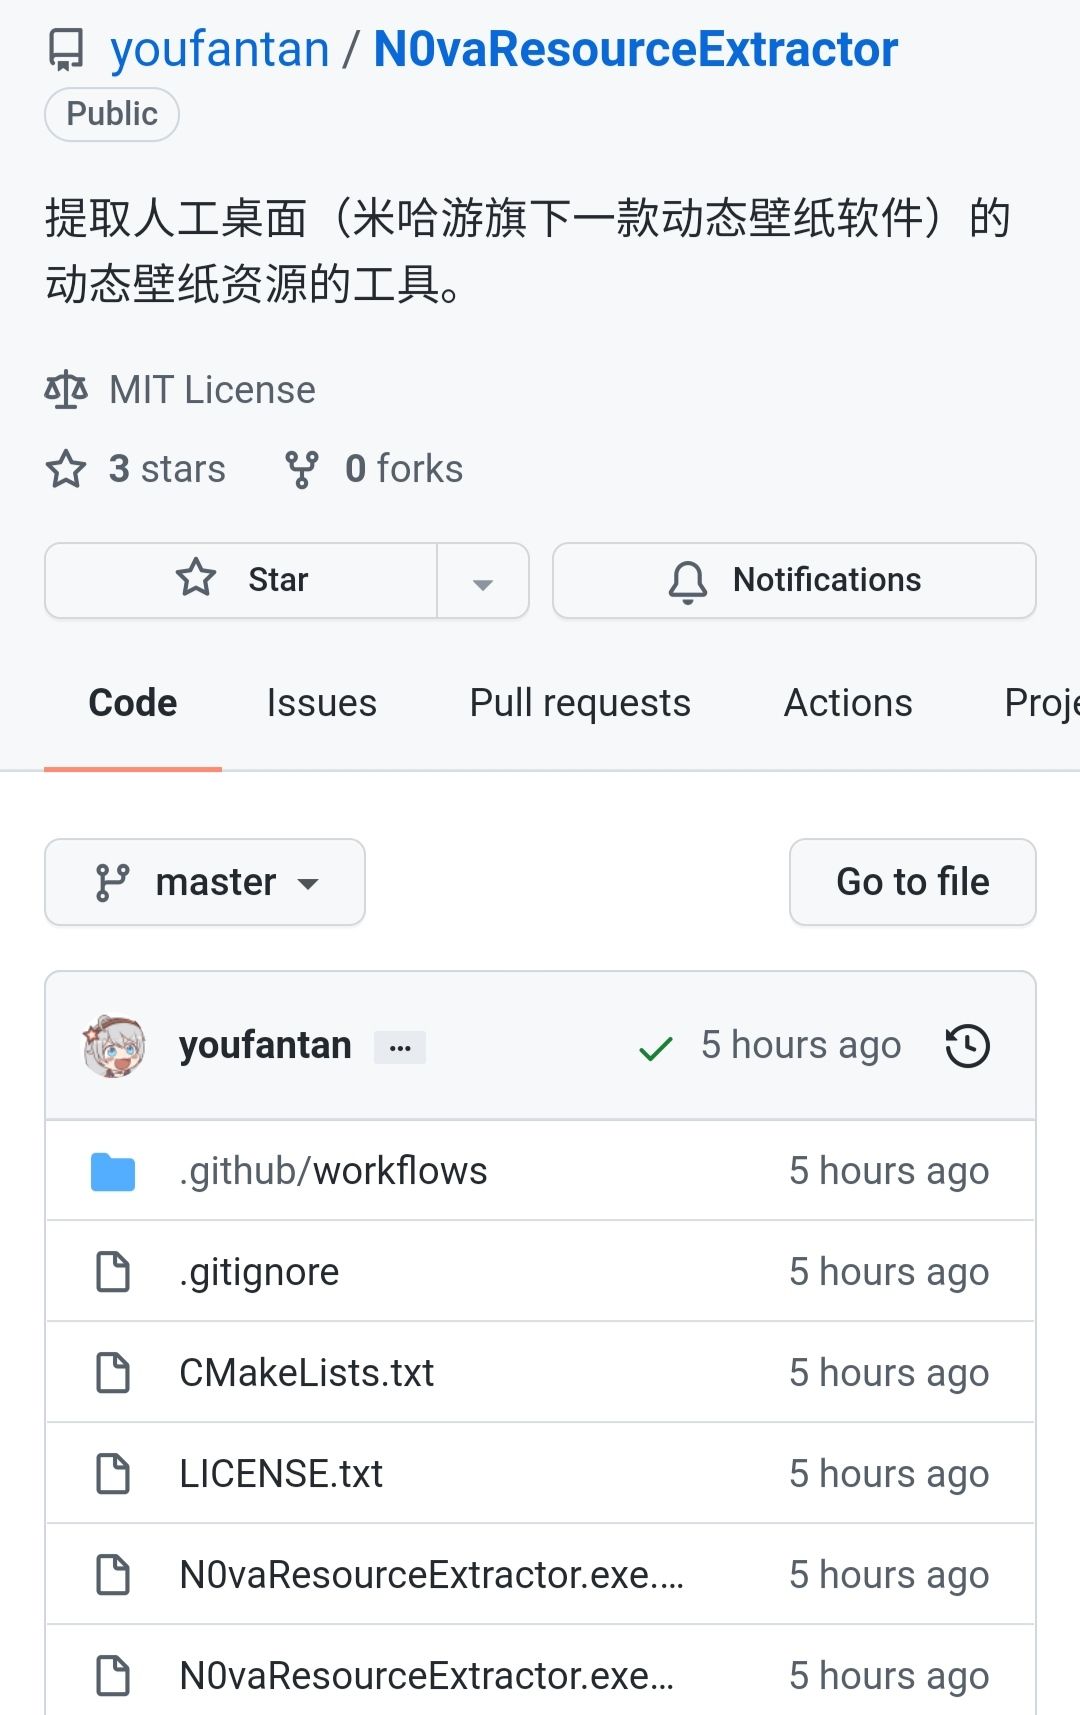The height and width of the screenshot is (1715, 1080).
Task: Open the master branch selector
Action: point(205,882)
